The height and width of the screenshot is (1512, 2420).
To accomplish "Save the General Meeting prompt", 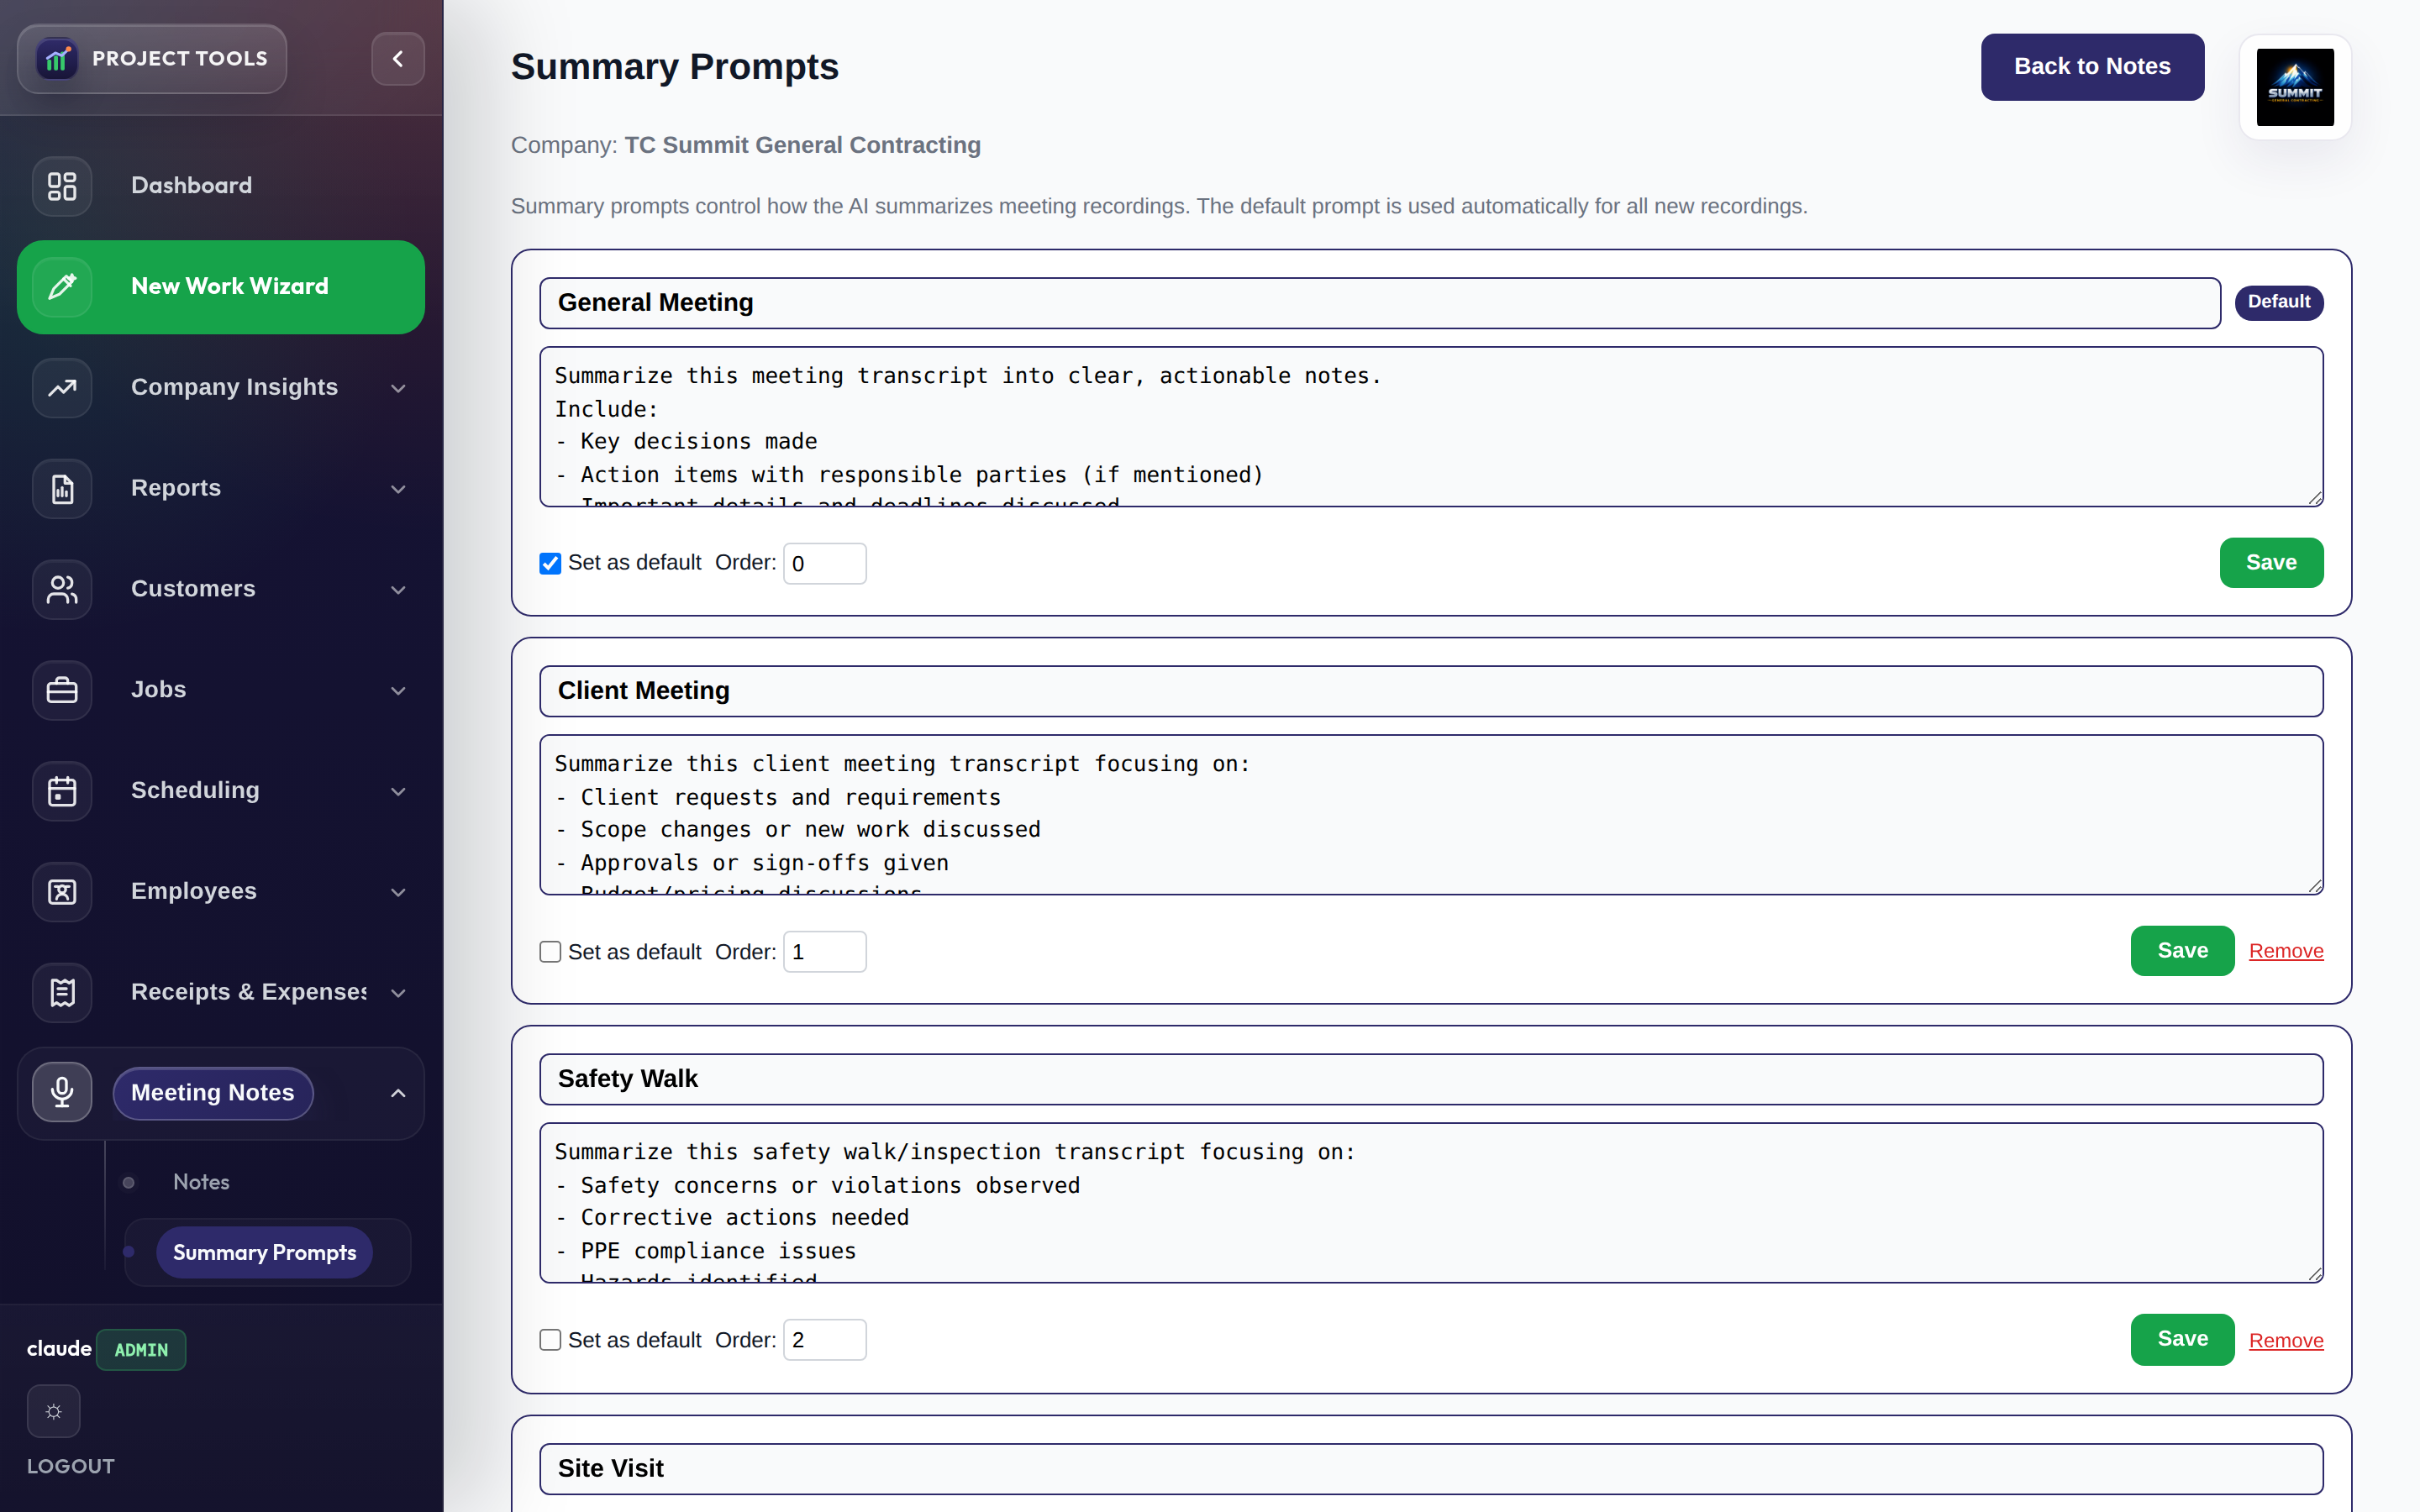I will coord(2271,563).
